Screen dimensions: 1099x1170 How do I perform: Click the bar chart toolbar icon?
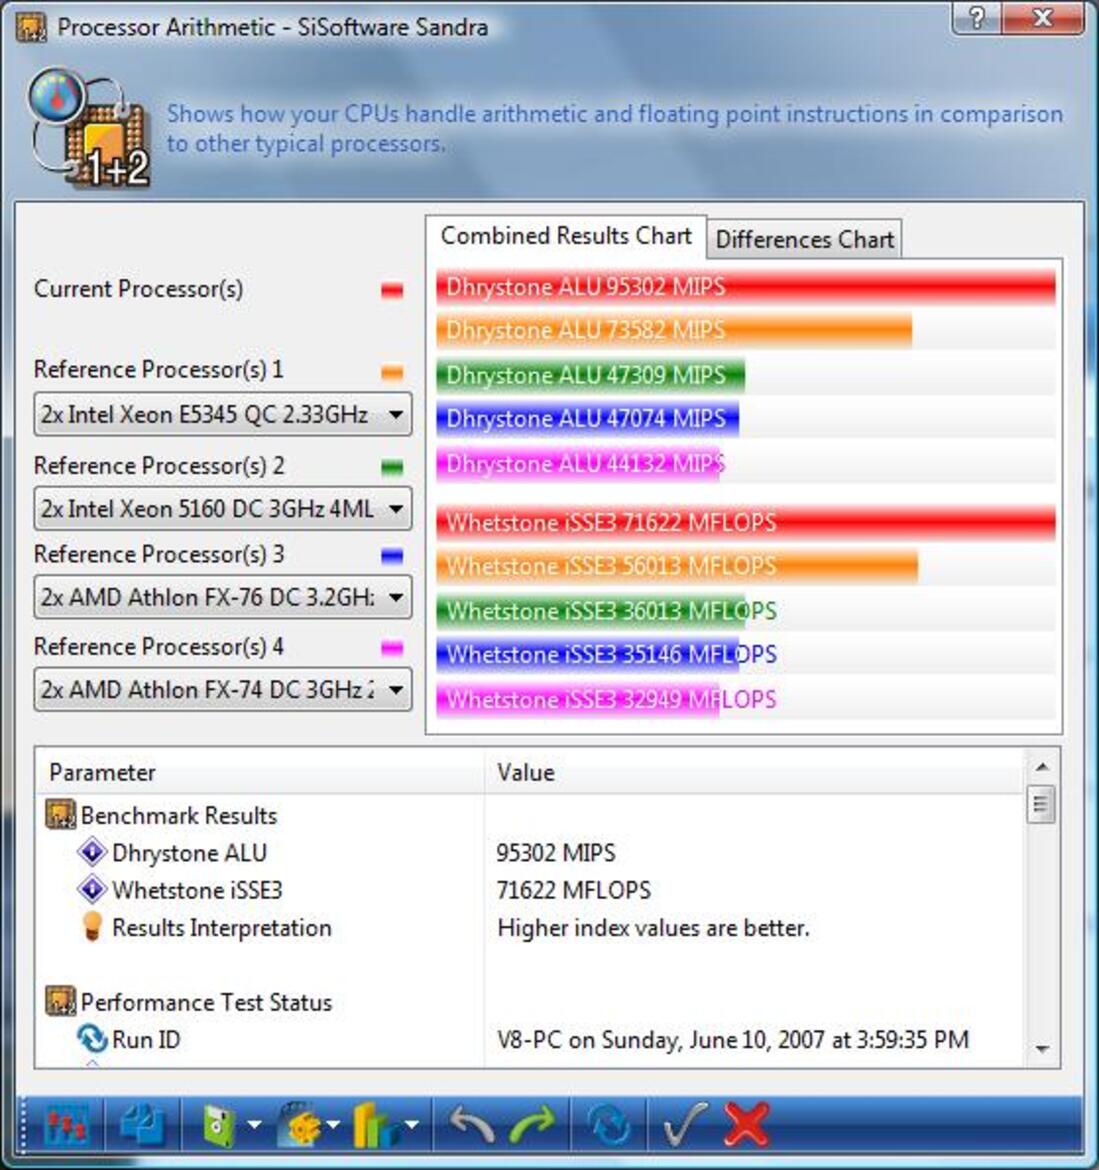pyautogui.click(x=378, y=1125)
